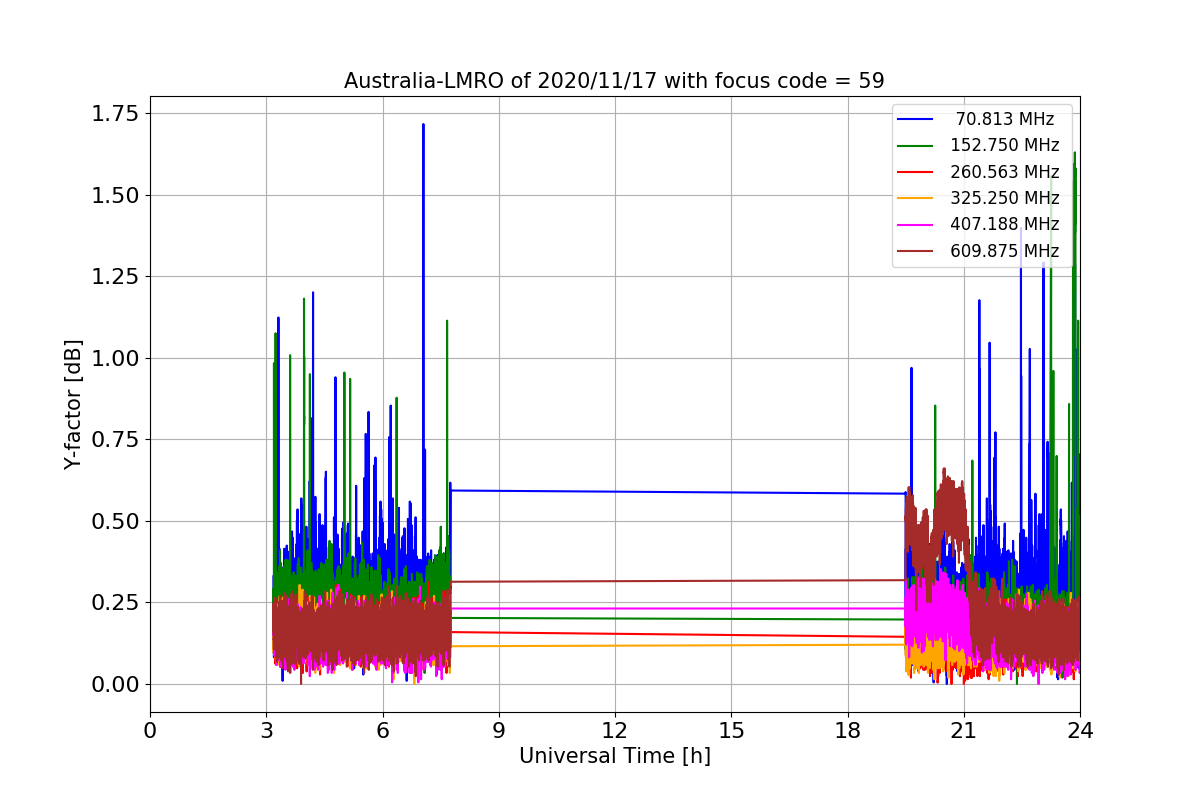Select the 609.875 MHz legend entry
This screenshot has width=1200, height=800.
click(978, 250)
